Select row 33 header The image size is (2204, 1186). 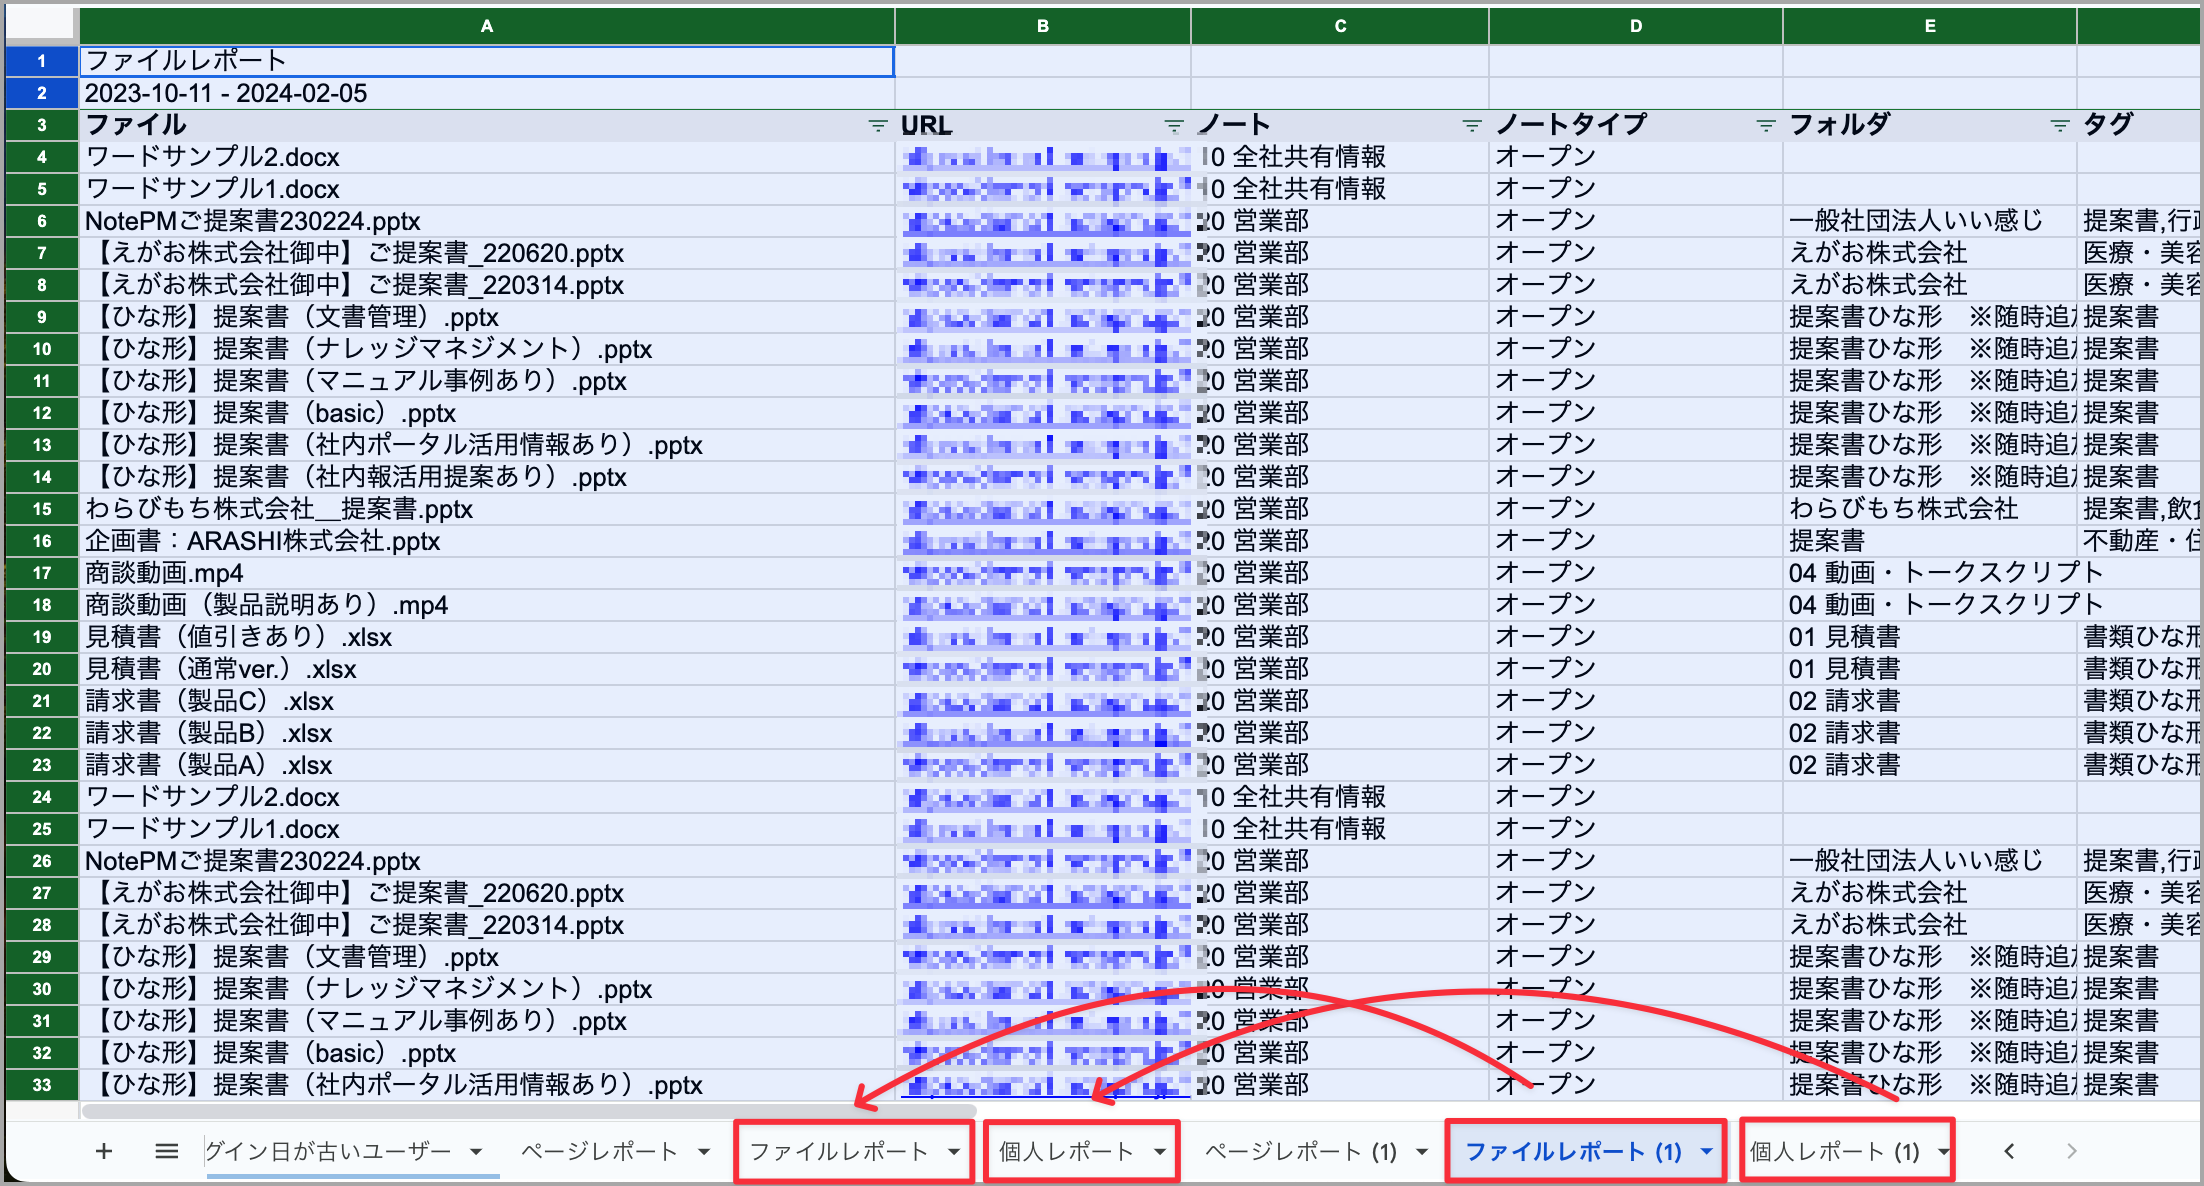click(x=41, y=1085)
